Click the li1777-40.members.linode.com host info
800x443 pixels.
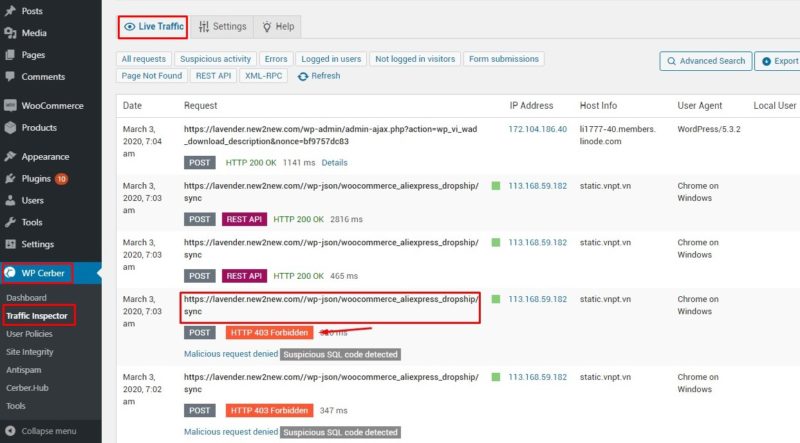[x=617, y=135]
